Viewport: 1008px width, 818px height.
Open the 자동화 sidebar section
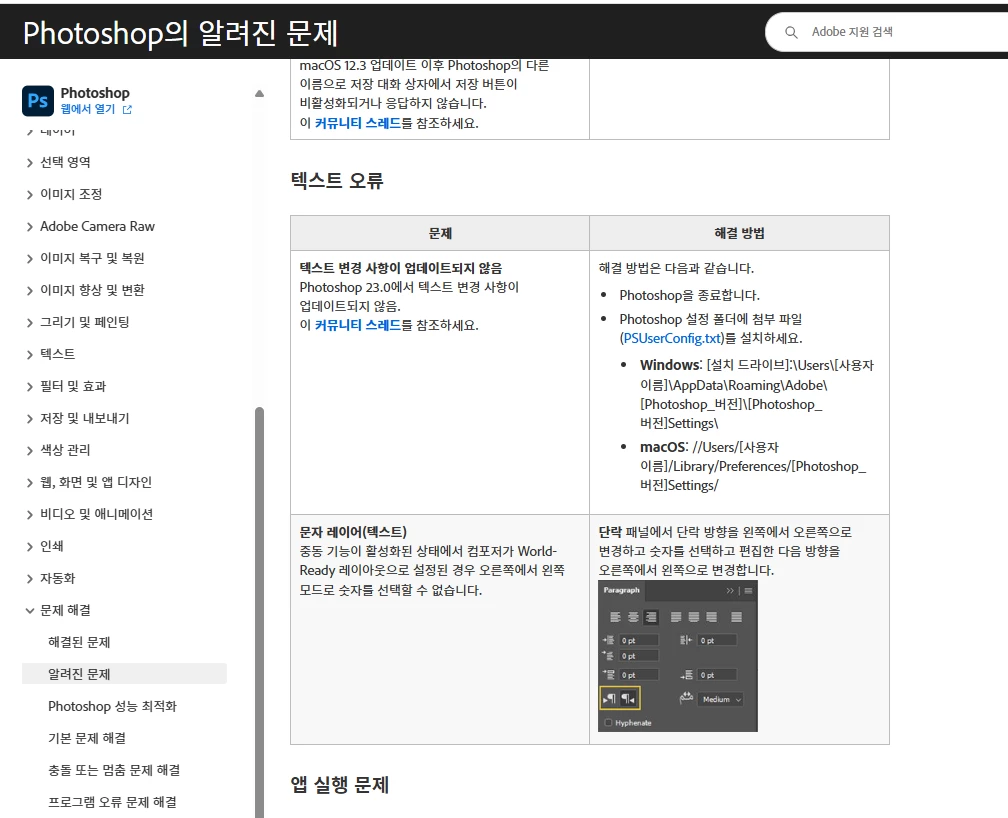tap(57, 578)
